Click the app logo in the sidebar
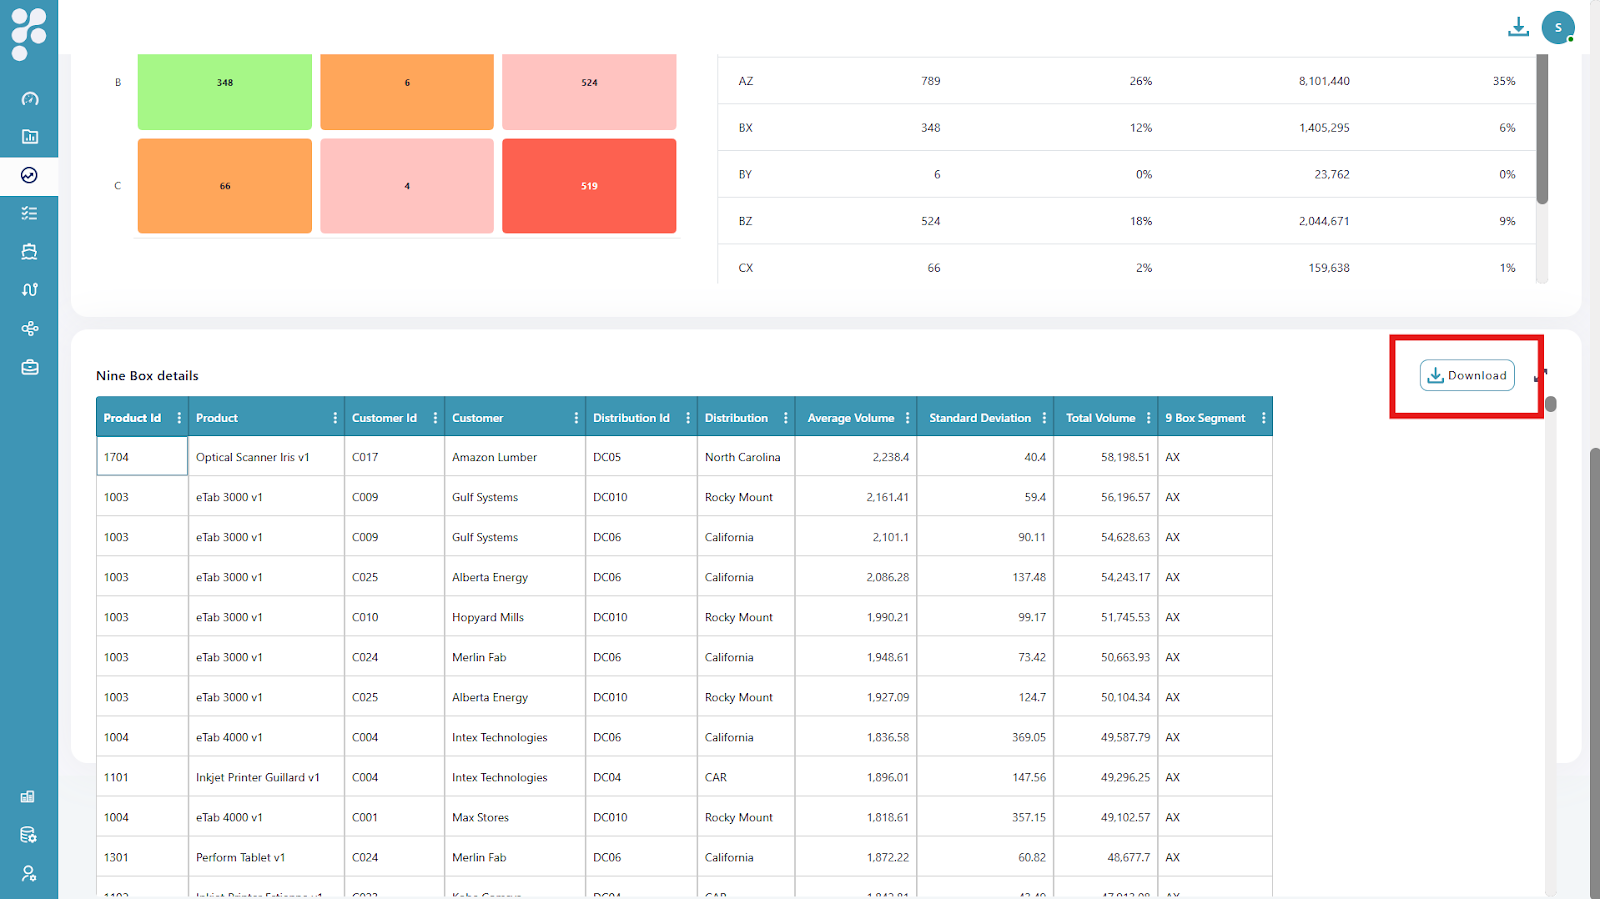The height and width of the screenshot is (899, 1600). click(29, 33)
